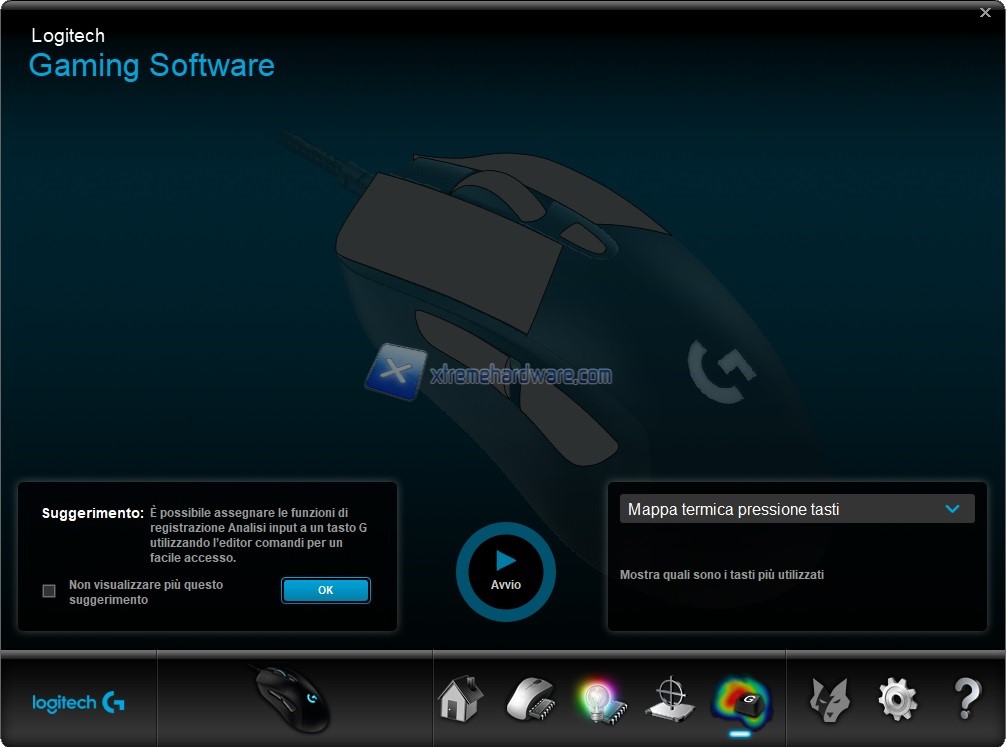
Task: Open the Home screen icon
Action: 460,699
